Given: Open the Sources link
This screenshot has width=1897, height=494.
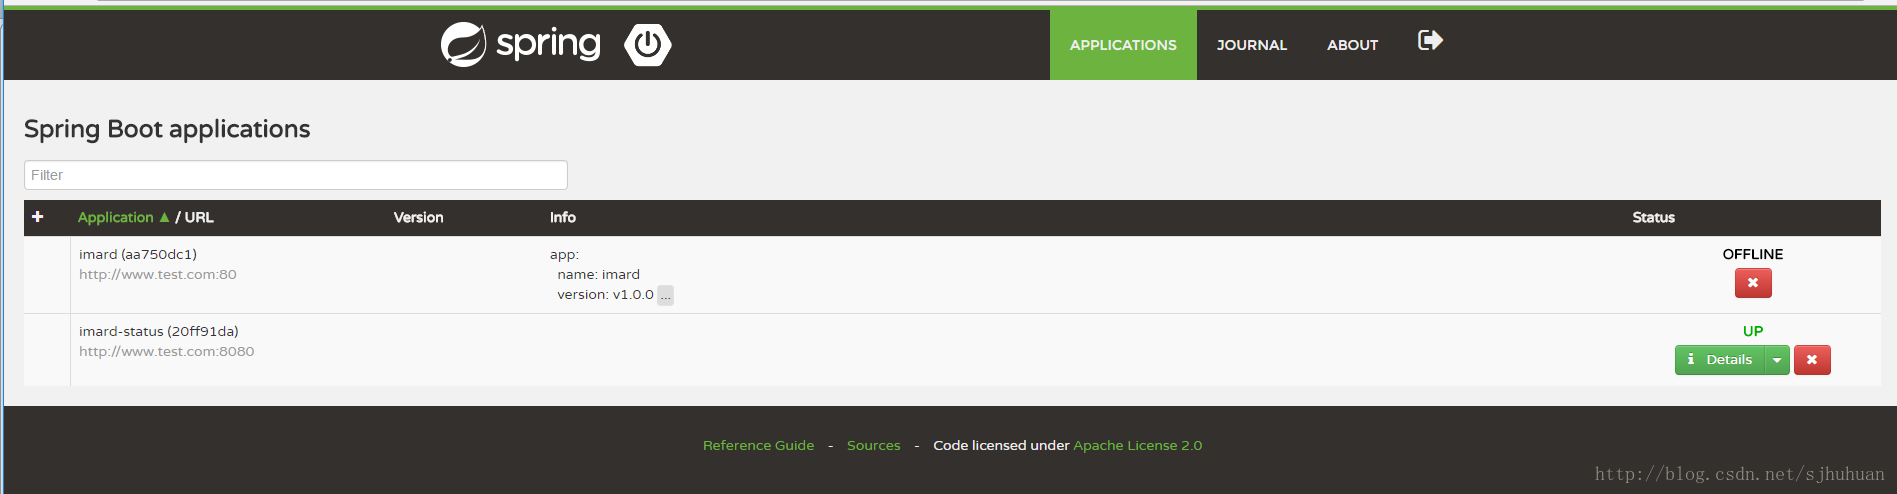Looking at the screenshot, I should 873,446.
